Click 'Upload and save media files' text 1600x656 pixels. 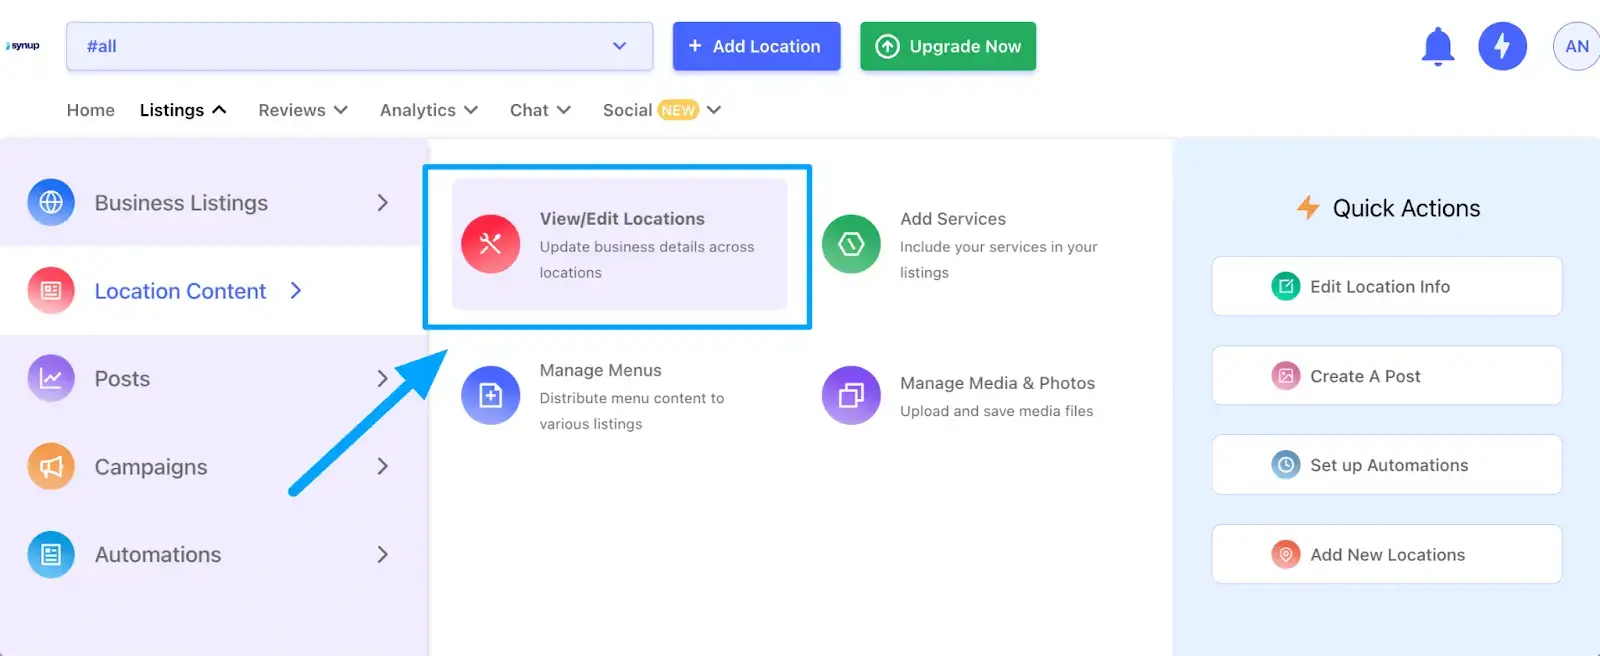996,411
